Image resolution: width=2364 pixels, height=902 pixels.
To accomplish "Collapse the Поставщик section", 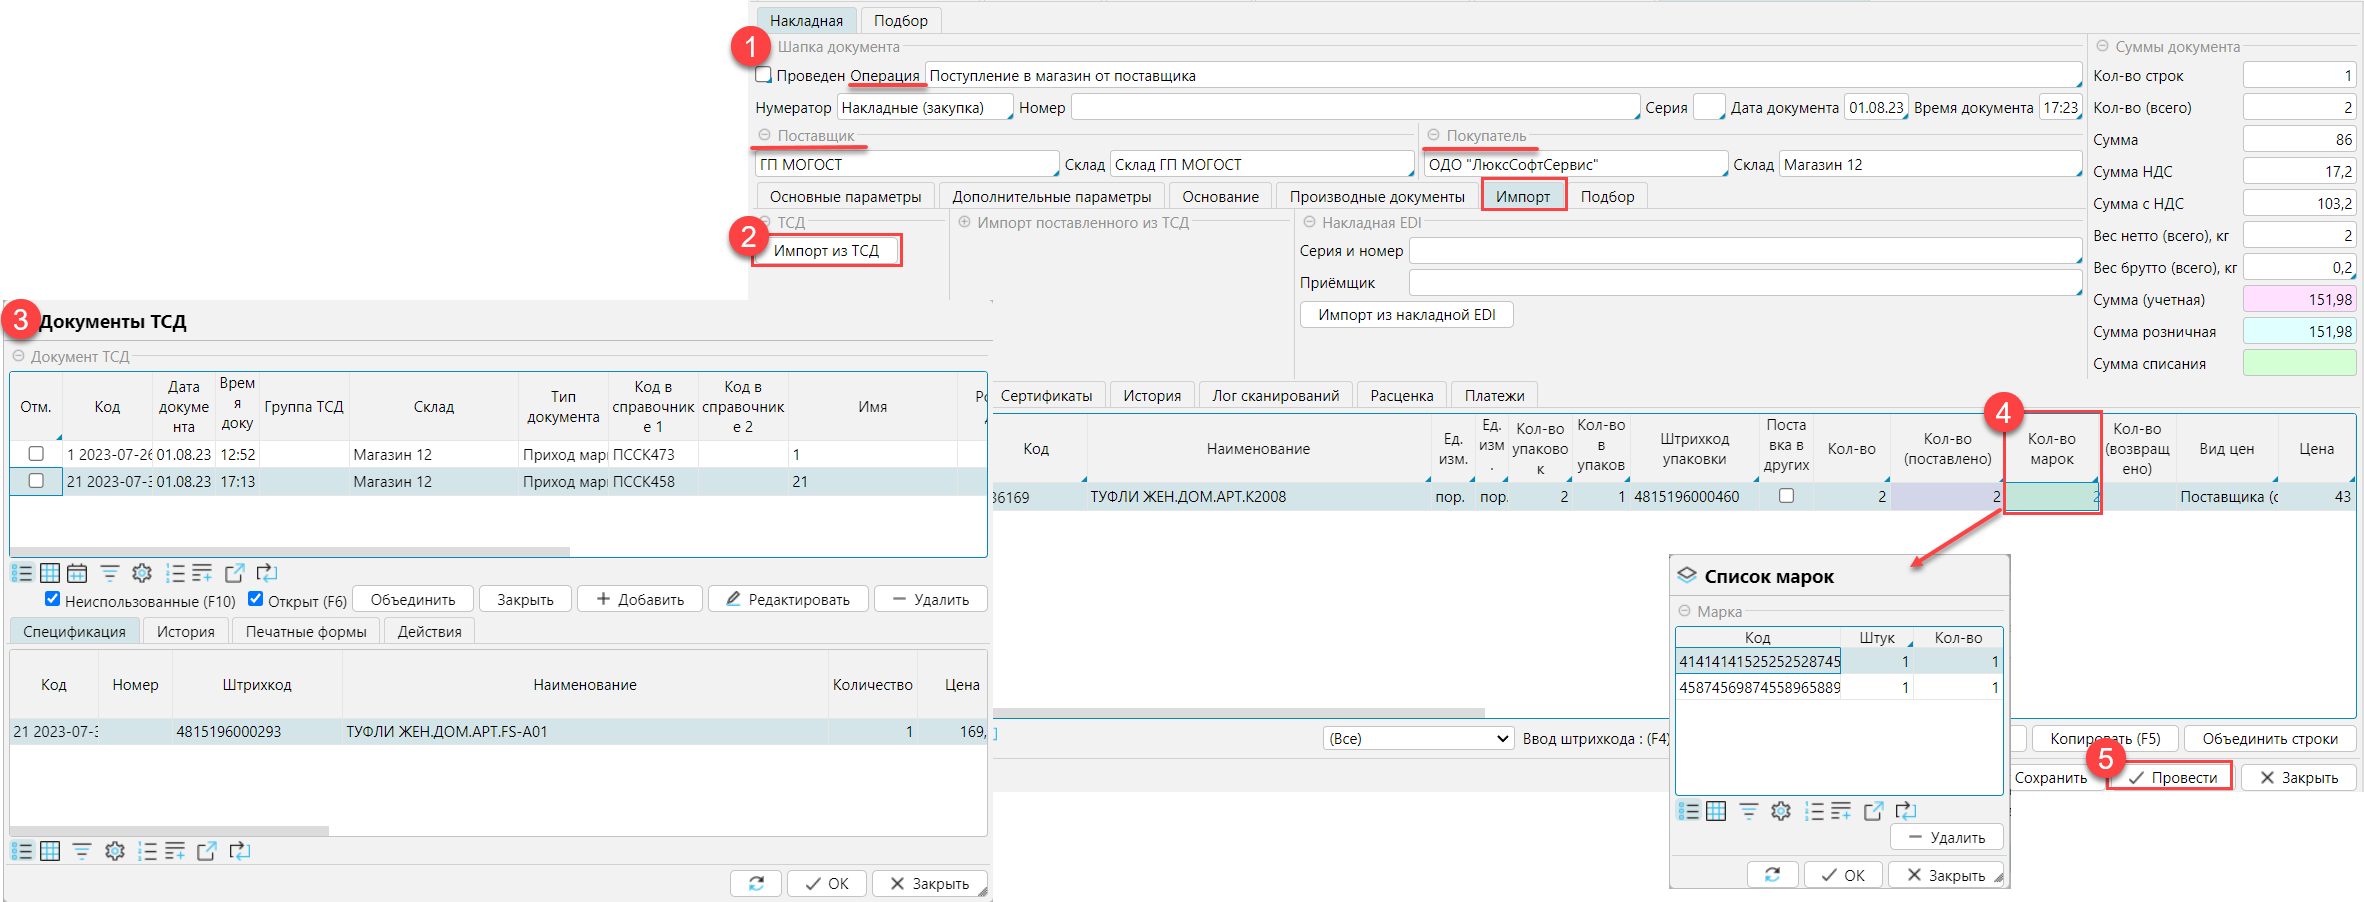I will (x=765, y=135).
